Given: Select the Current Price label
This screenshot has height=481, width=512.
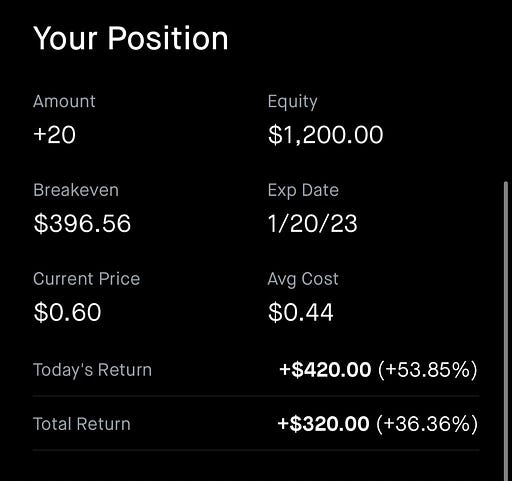Looking at the screenshot, I should 87,279.
